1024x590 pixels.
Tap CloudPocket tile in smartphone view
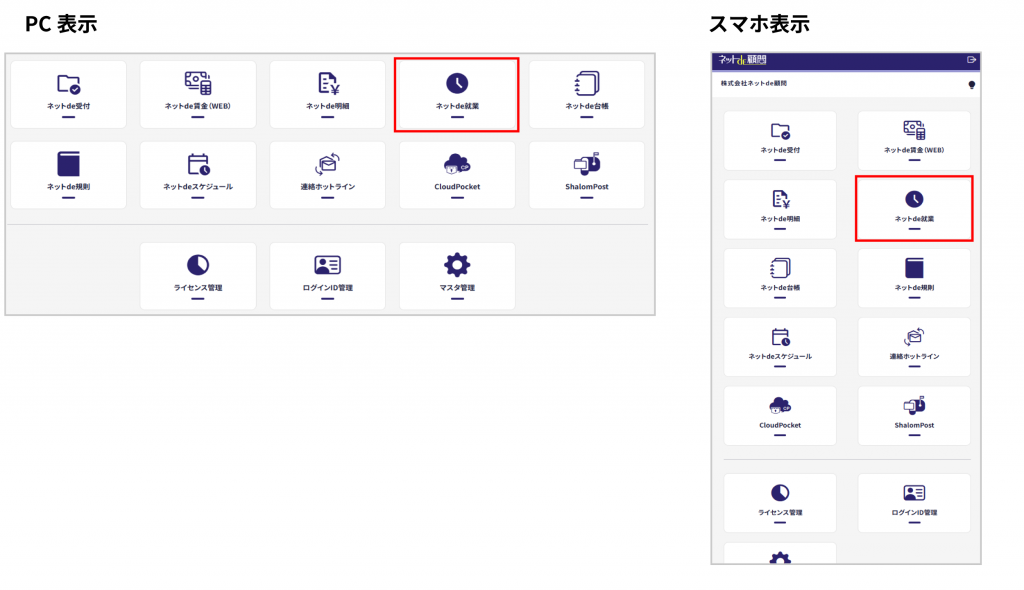pos(780,415)
